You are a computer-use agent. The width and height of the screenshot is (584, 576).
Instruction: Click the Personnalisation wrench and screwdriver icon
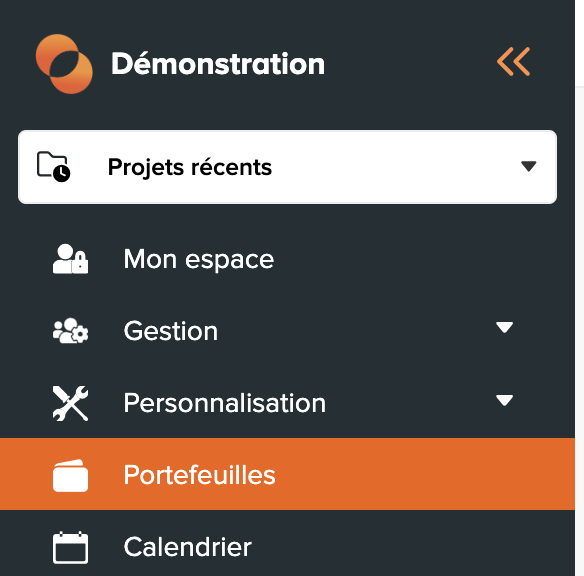click(70, 403)
